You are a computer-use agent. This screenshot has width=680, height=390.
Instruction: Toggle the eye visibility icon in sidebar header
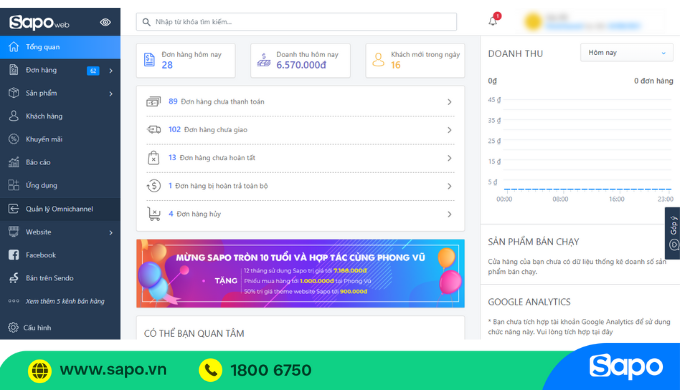pyautogui.click(x=105, y=22)
